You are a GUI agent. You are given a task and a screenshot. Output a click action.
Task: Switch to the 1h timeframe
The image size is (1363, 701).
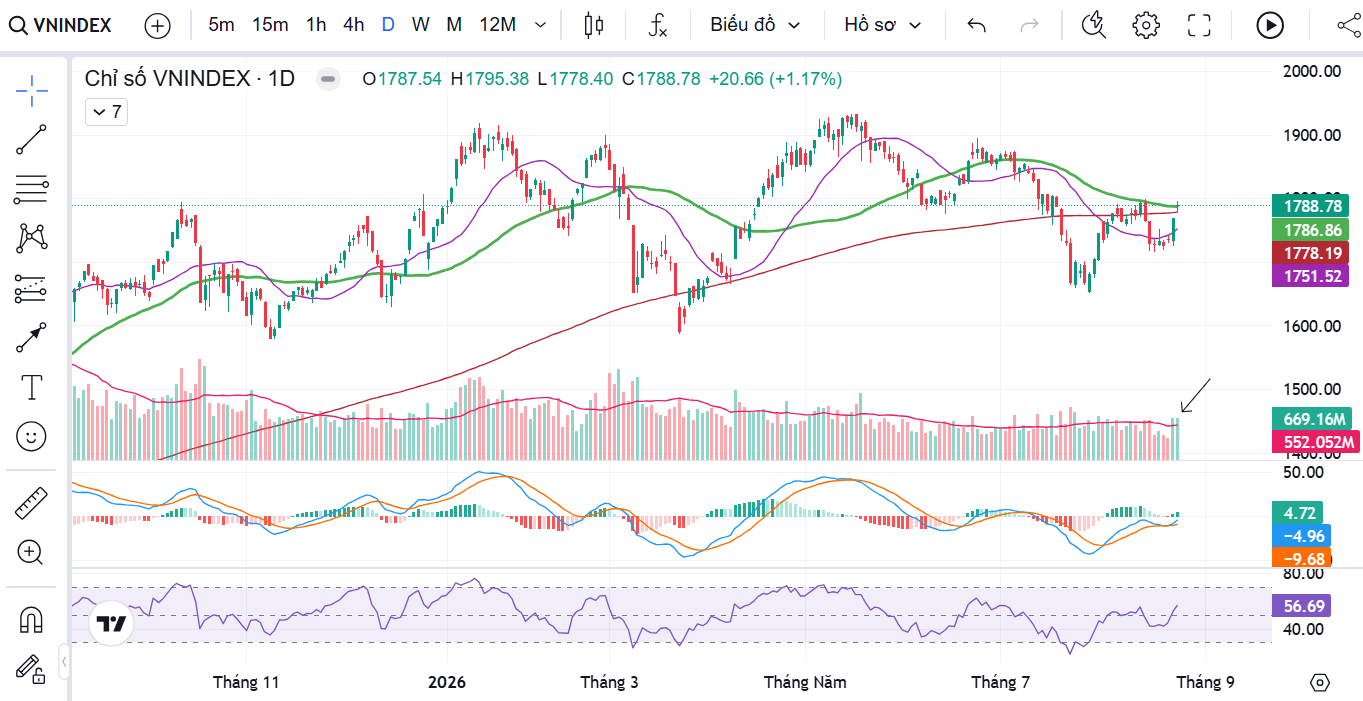coord(316,25)
